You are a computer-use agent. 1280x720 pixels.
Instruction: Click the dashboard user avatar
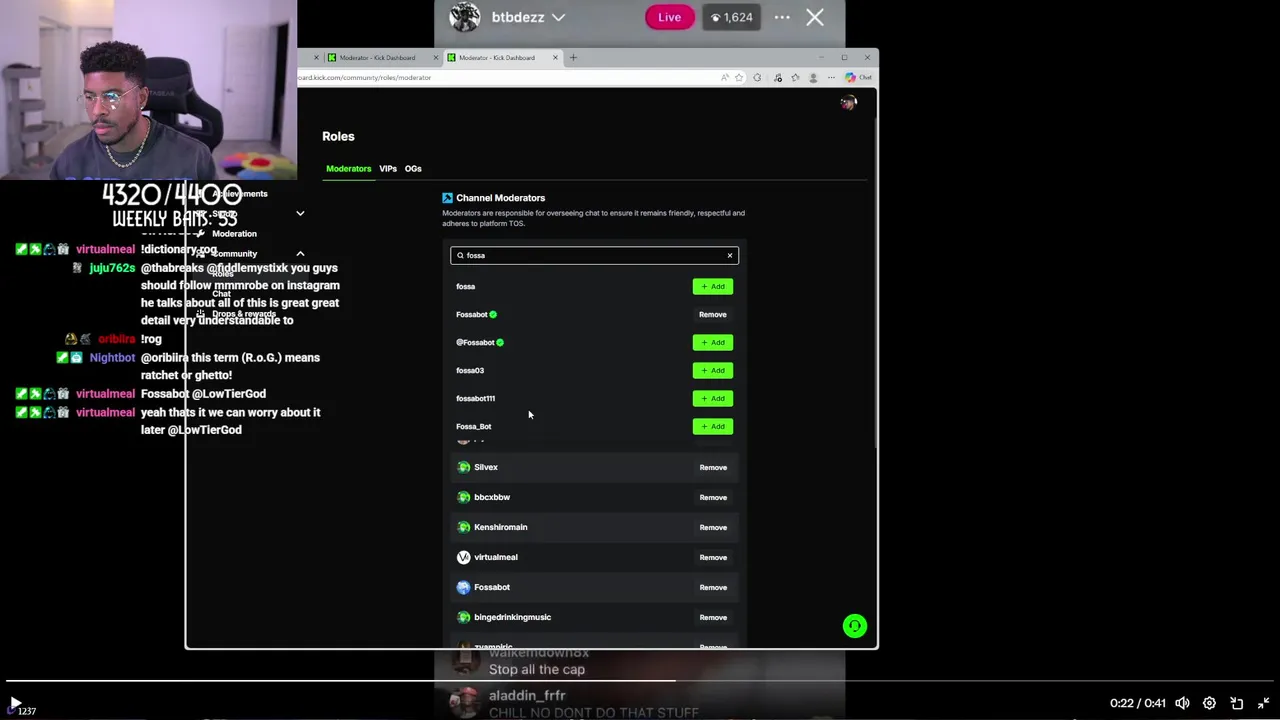pyautogui.click(x=848, y=102)
